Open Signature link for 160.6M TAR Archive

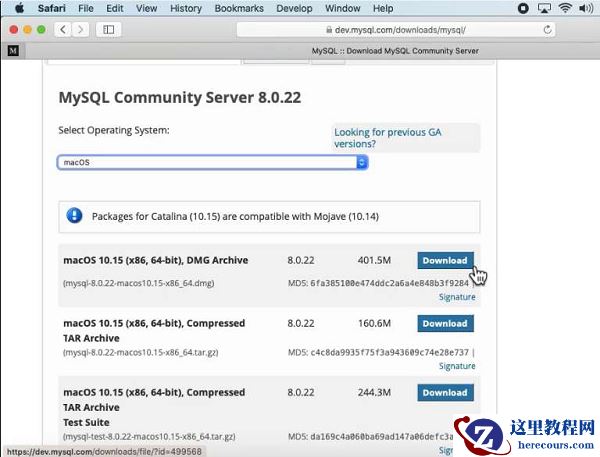pyautogui.click(x=457, y=366)
